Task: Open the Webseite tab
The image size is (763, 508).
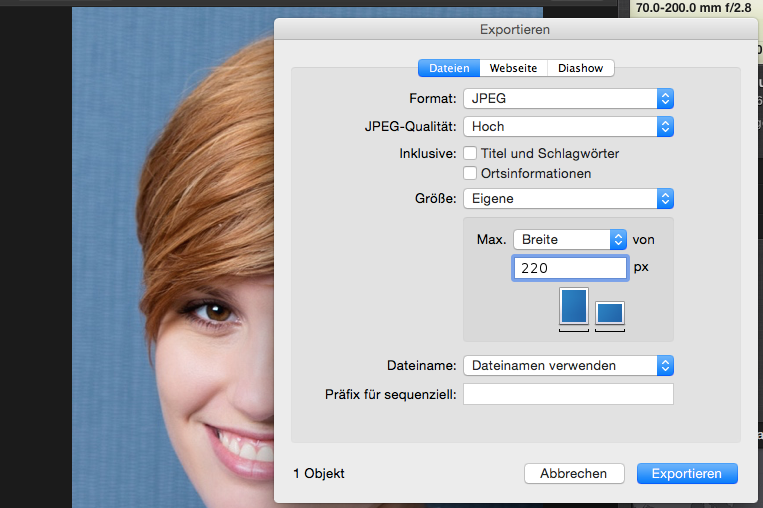Action: click(513, 68)
